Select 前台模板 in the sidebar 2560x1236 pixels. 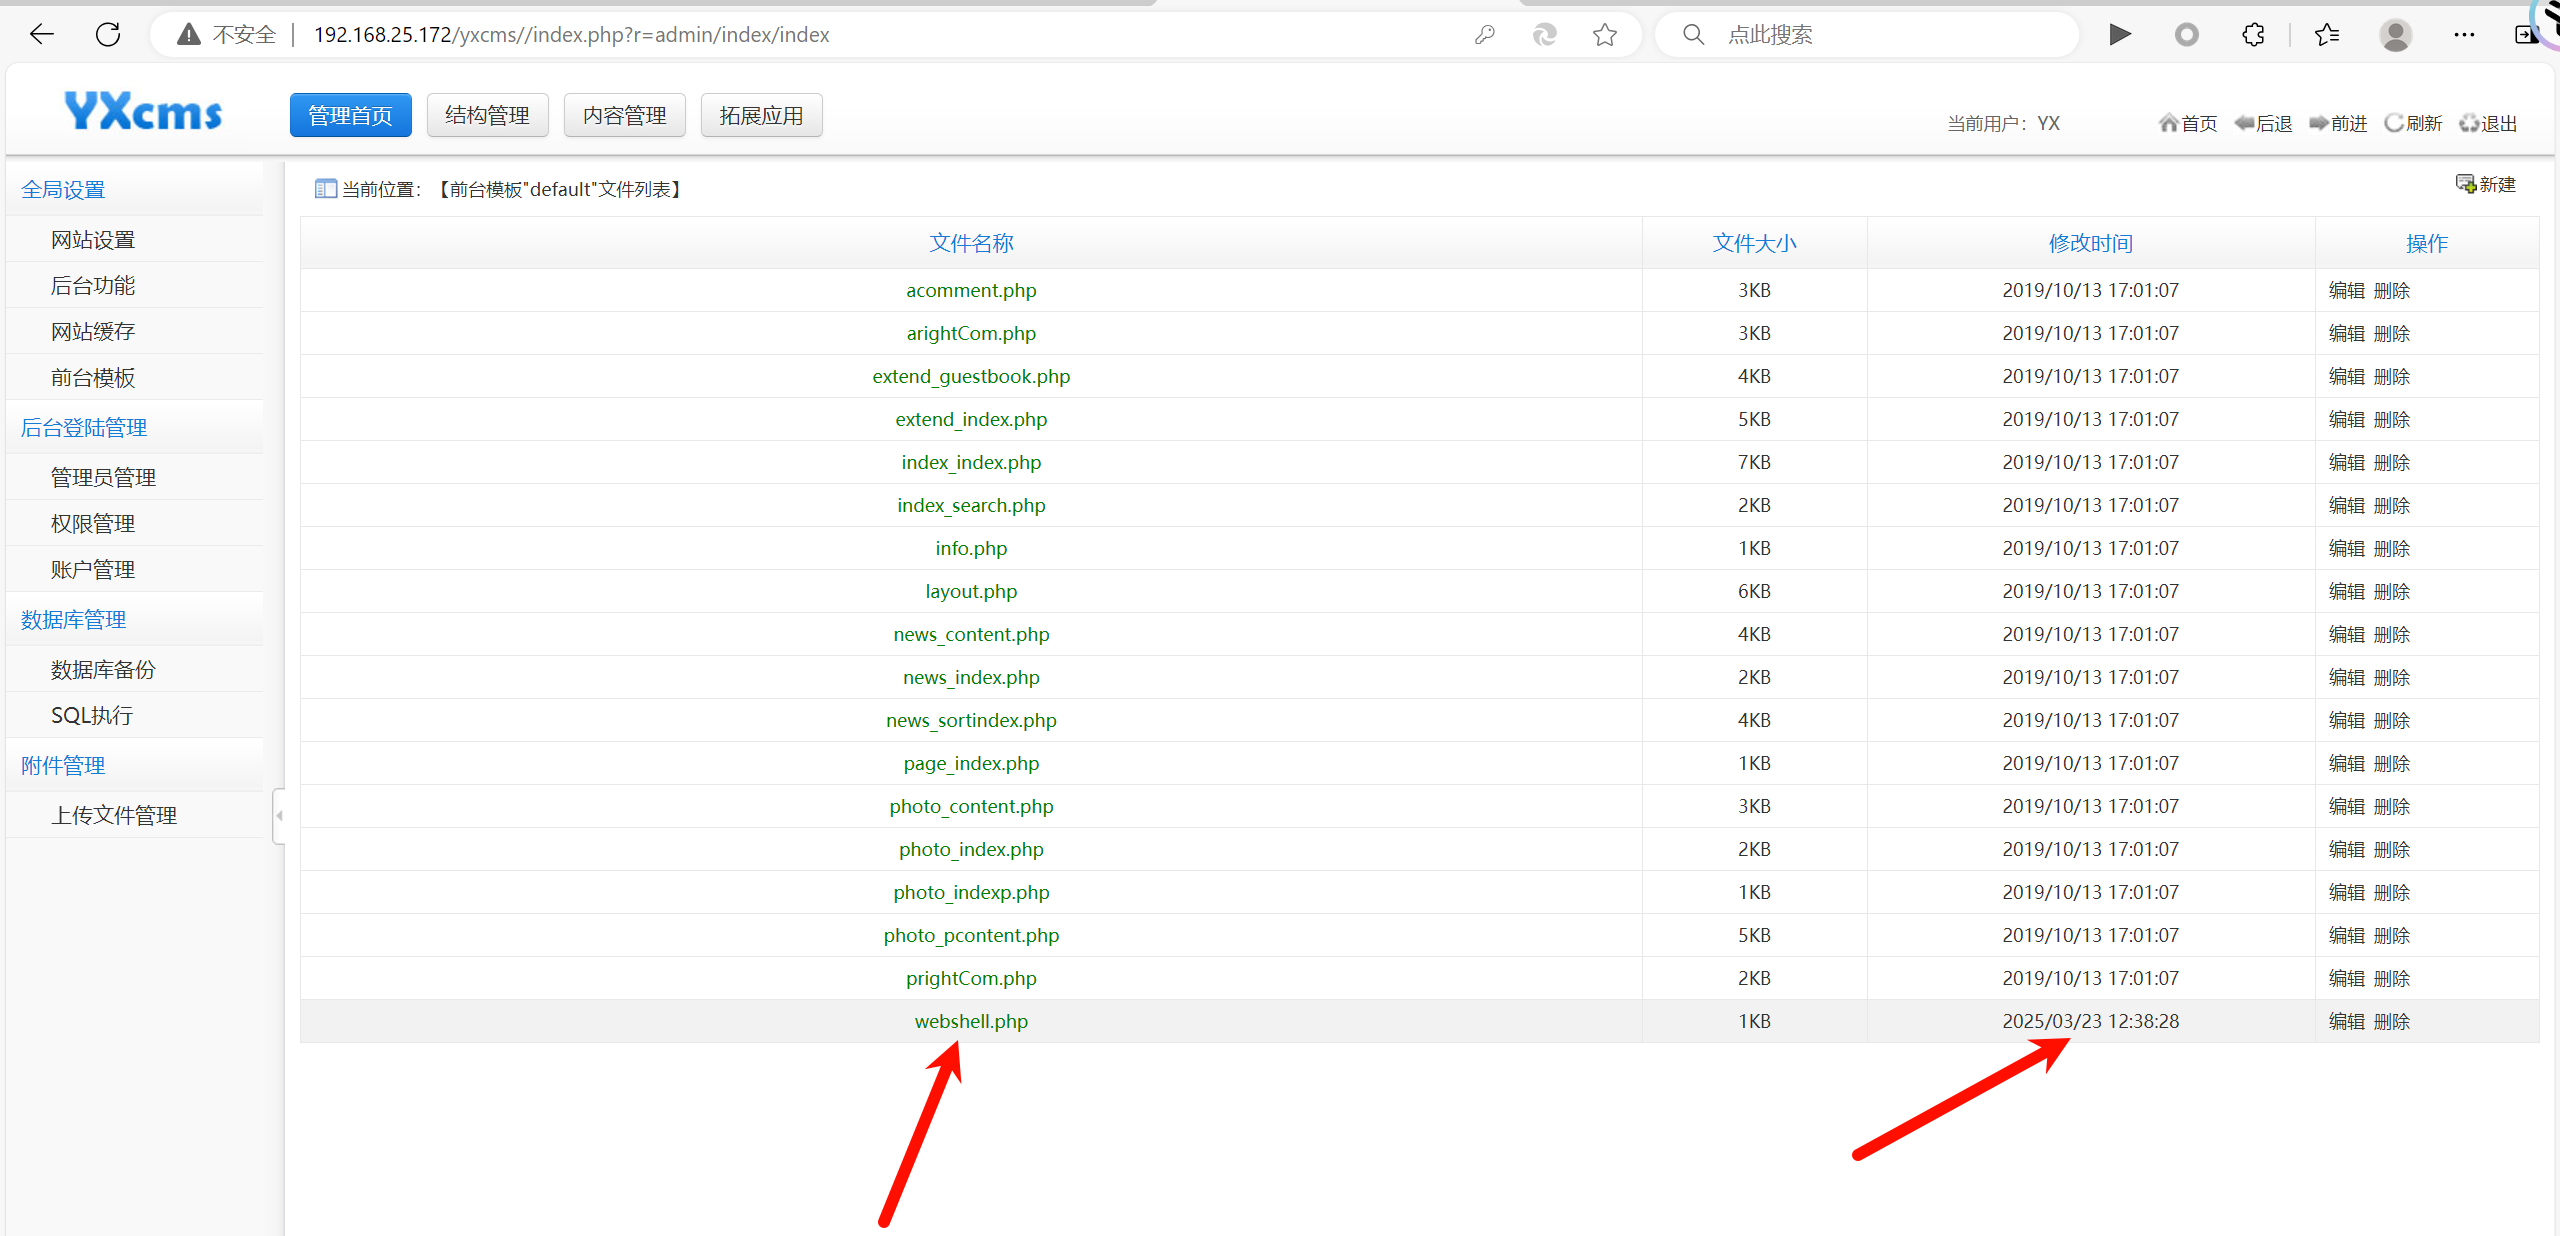[93, 378]
